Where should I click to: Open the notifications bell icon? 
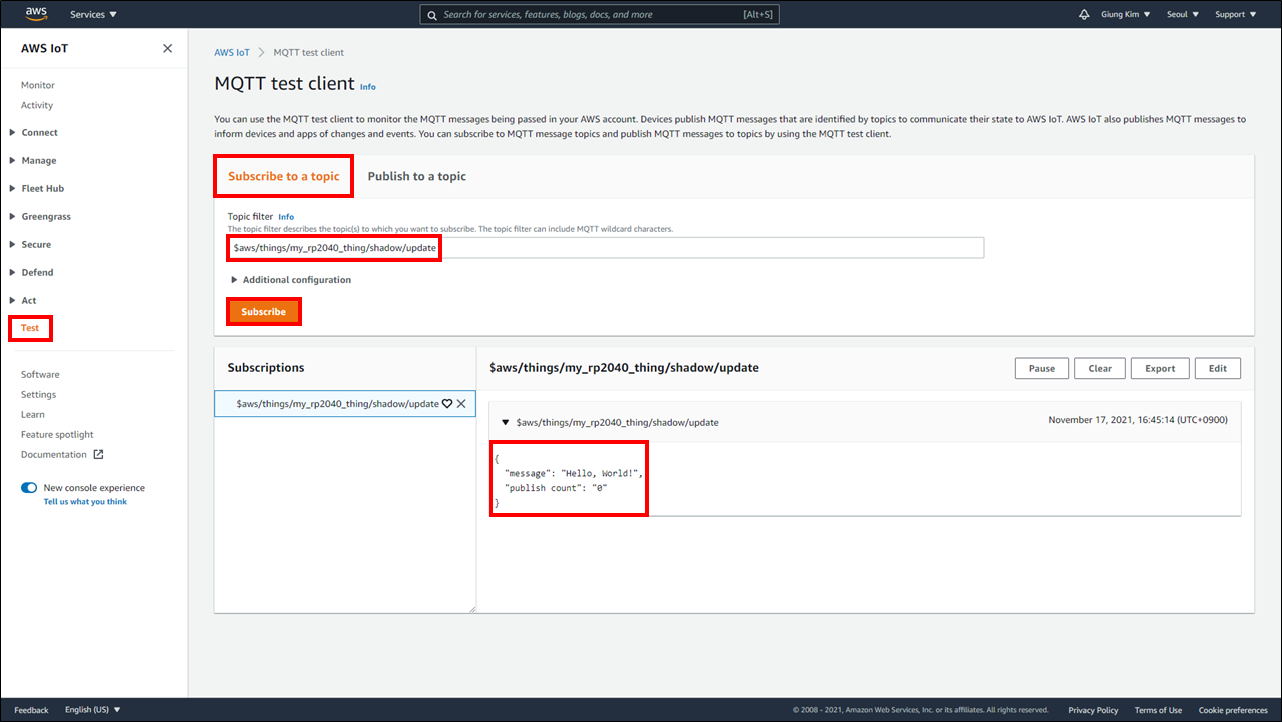coord(1084,15)
